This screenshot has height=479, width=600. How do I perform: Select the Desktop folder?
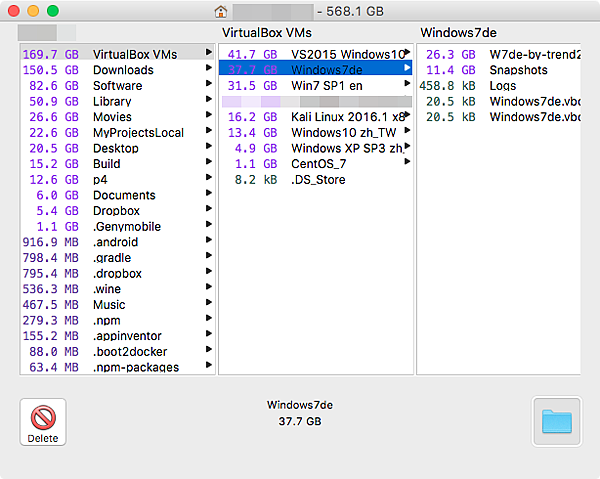(x=117, y=148)
